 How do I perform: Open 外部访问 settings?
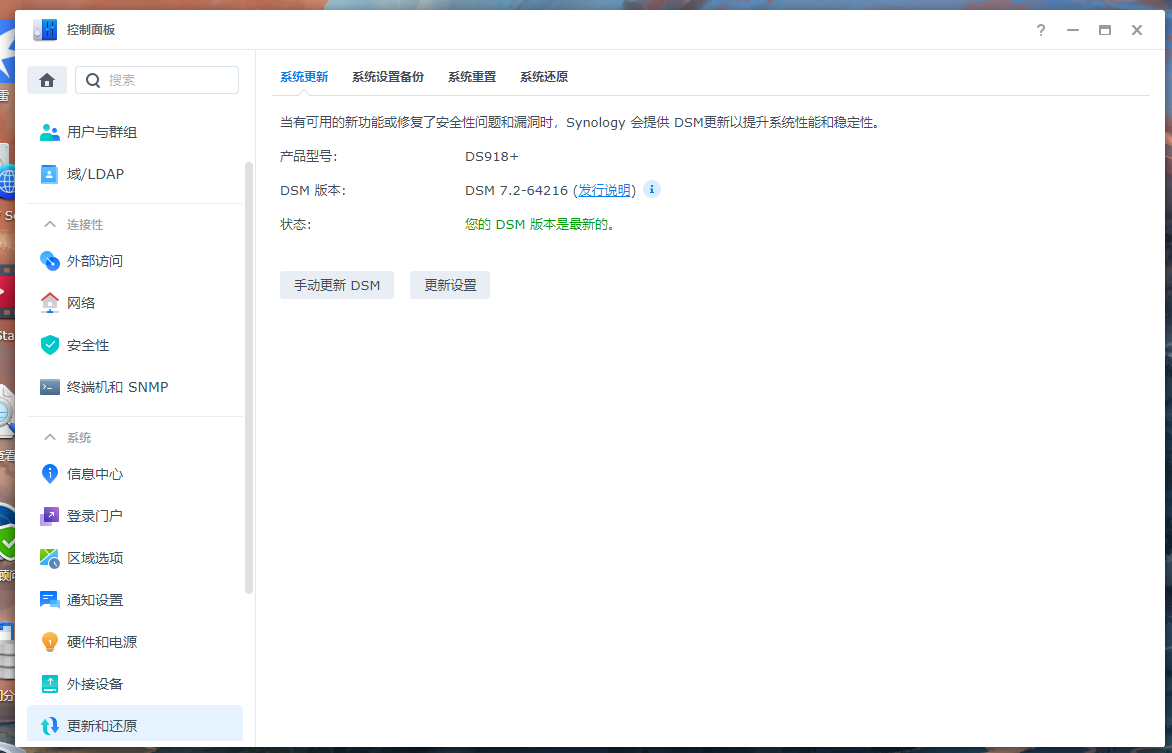(135, 261)
